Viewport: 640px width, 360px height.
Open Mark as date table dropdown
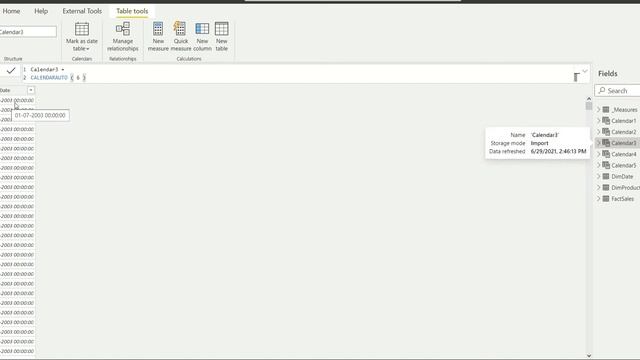82,36
